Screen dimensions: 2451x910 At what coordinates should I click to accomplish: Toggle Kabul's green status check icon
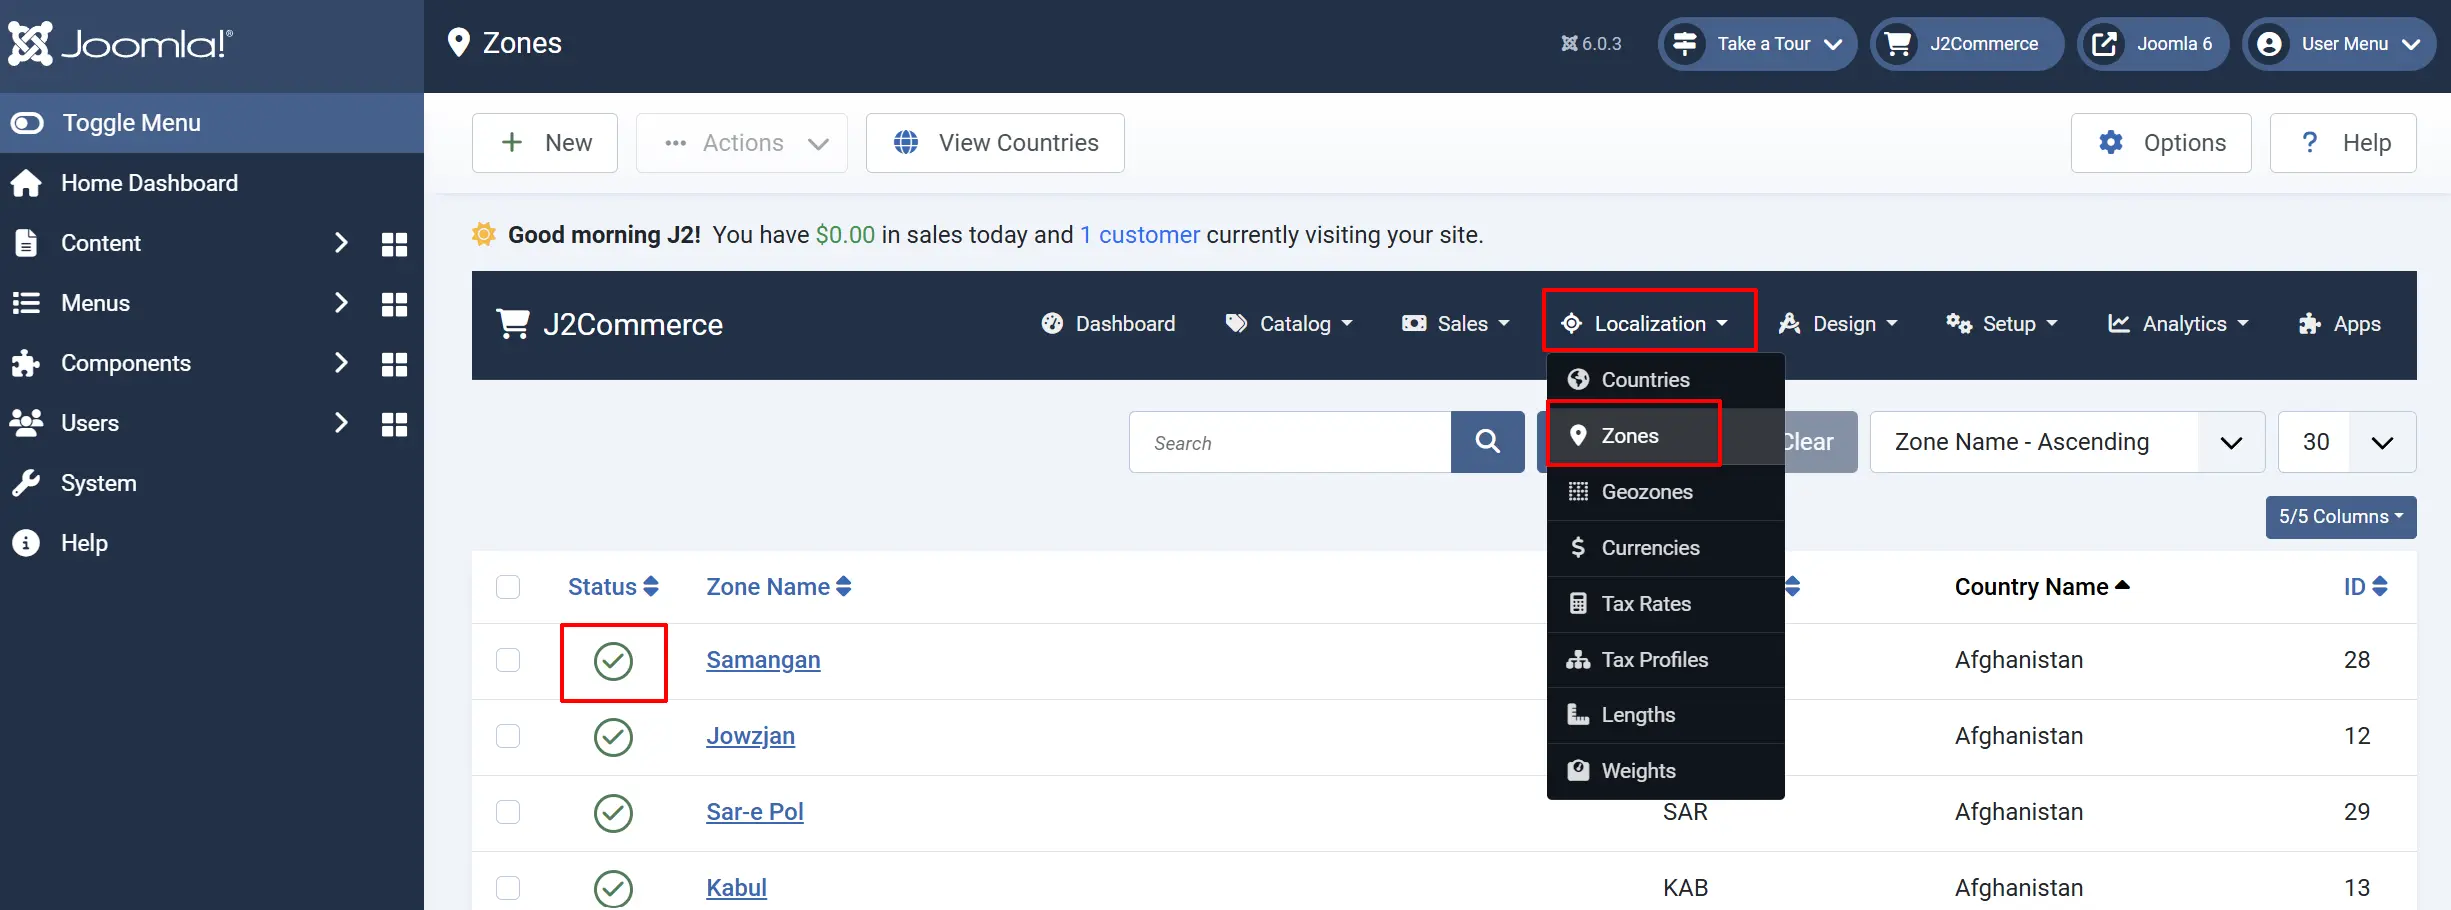[x=613, y=889]
